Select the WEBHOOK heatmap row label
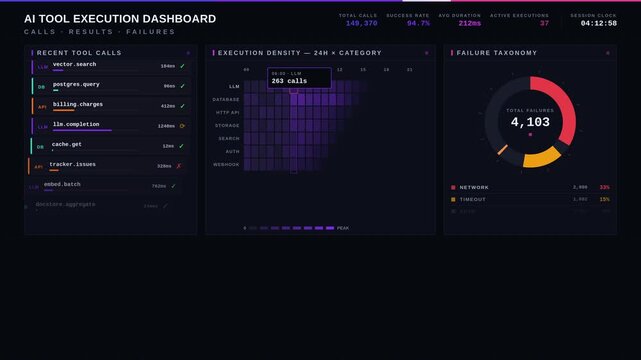 (x=226, y=165)
